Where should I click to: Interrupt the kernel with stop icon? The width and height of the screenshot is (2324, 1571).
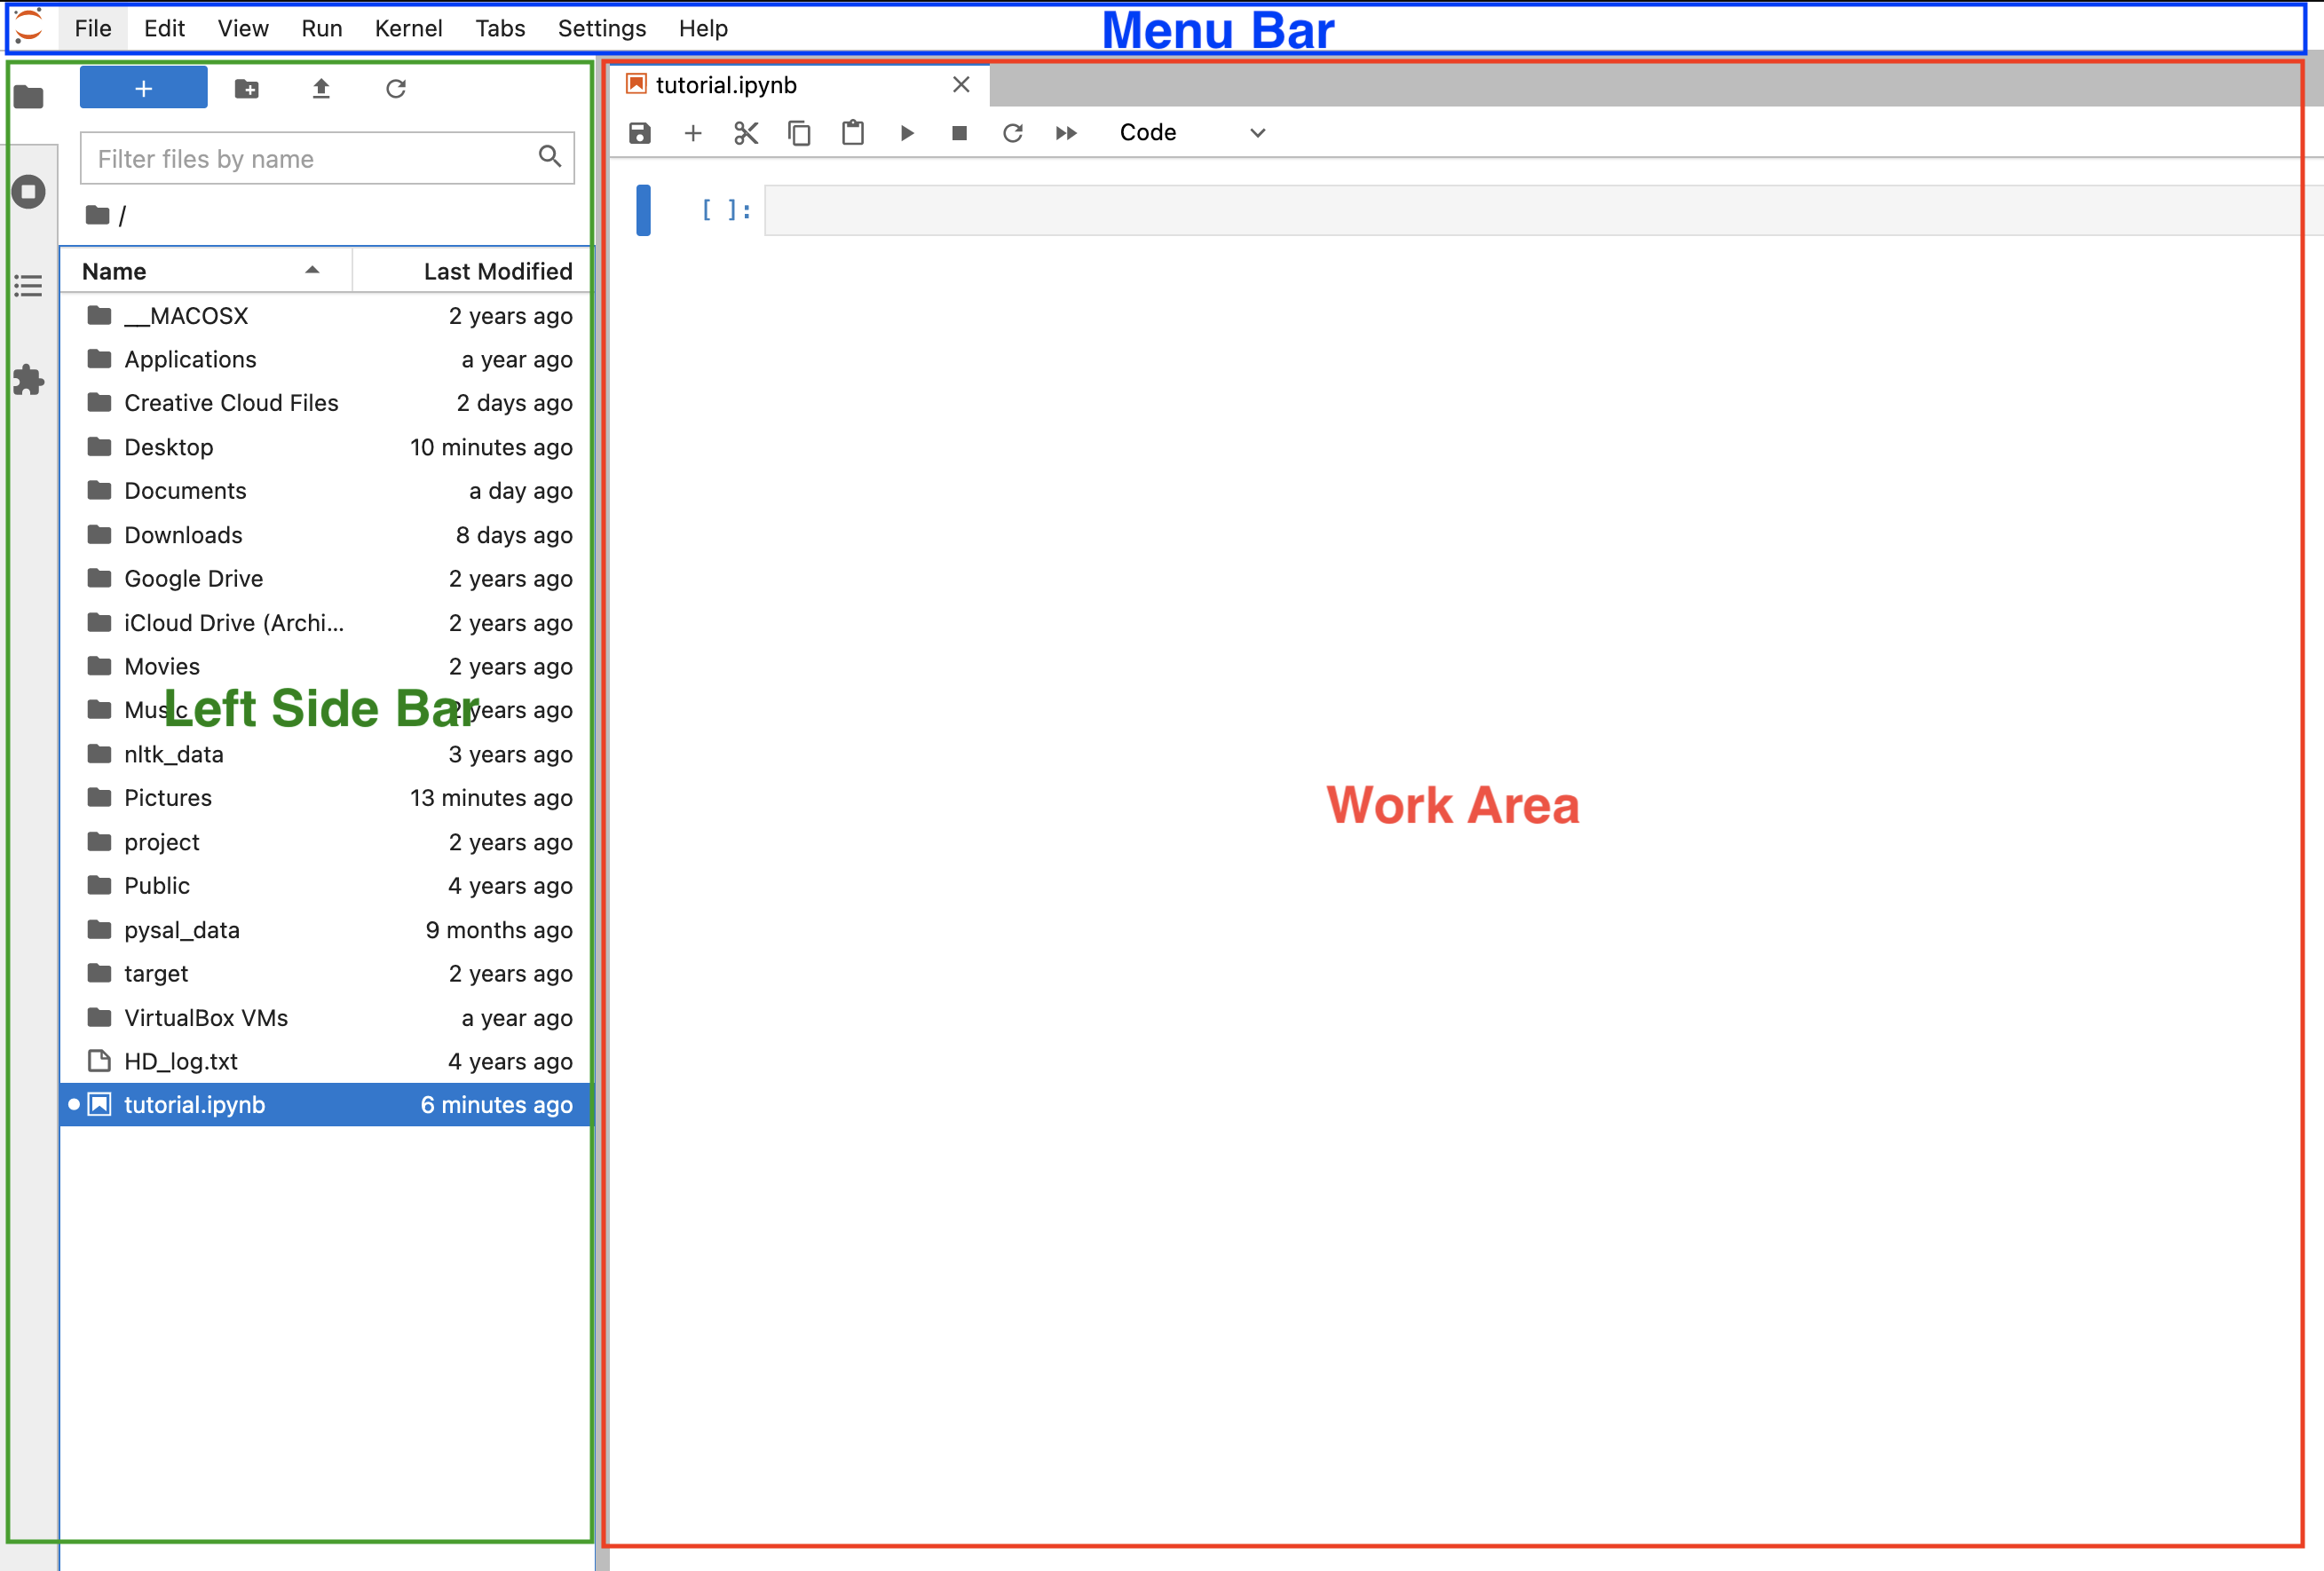click(959, 133)
